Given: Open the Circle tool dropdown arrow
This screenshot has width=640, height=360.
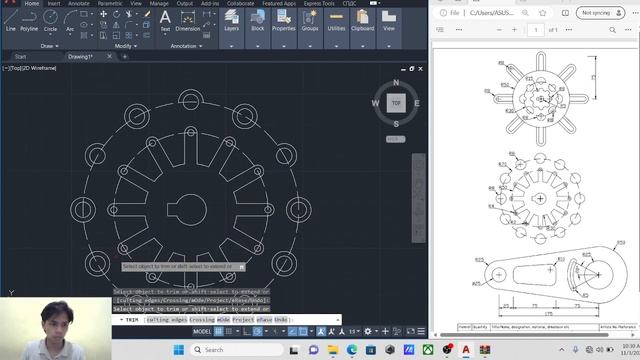Looking at the screenshot, I should coord(50,34).
